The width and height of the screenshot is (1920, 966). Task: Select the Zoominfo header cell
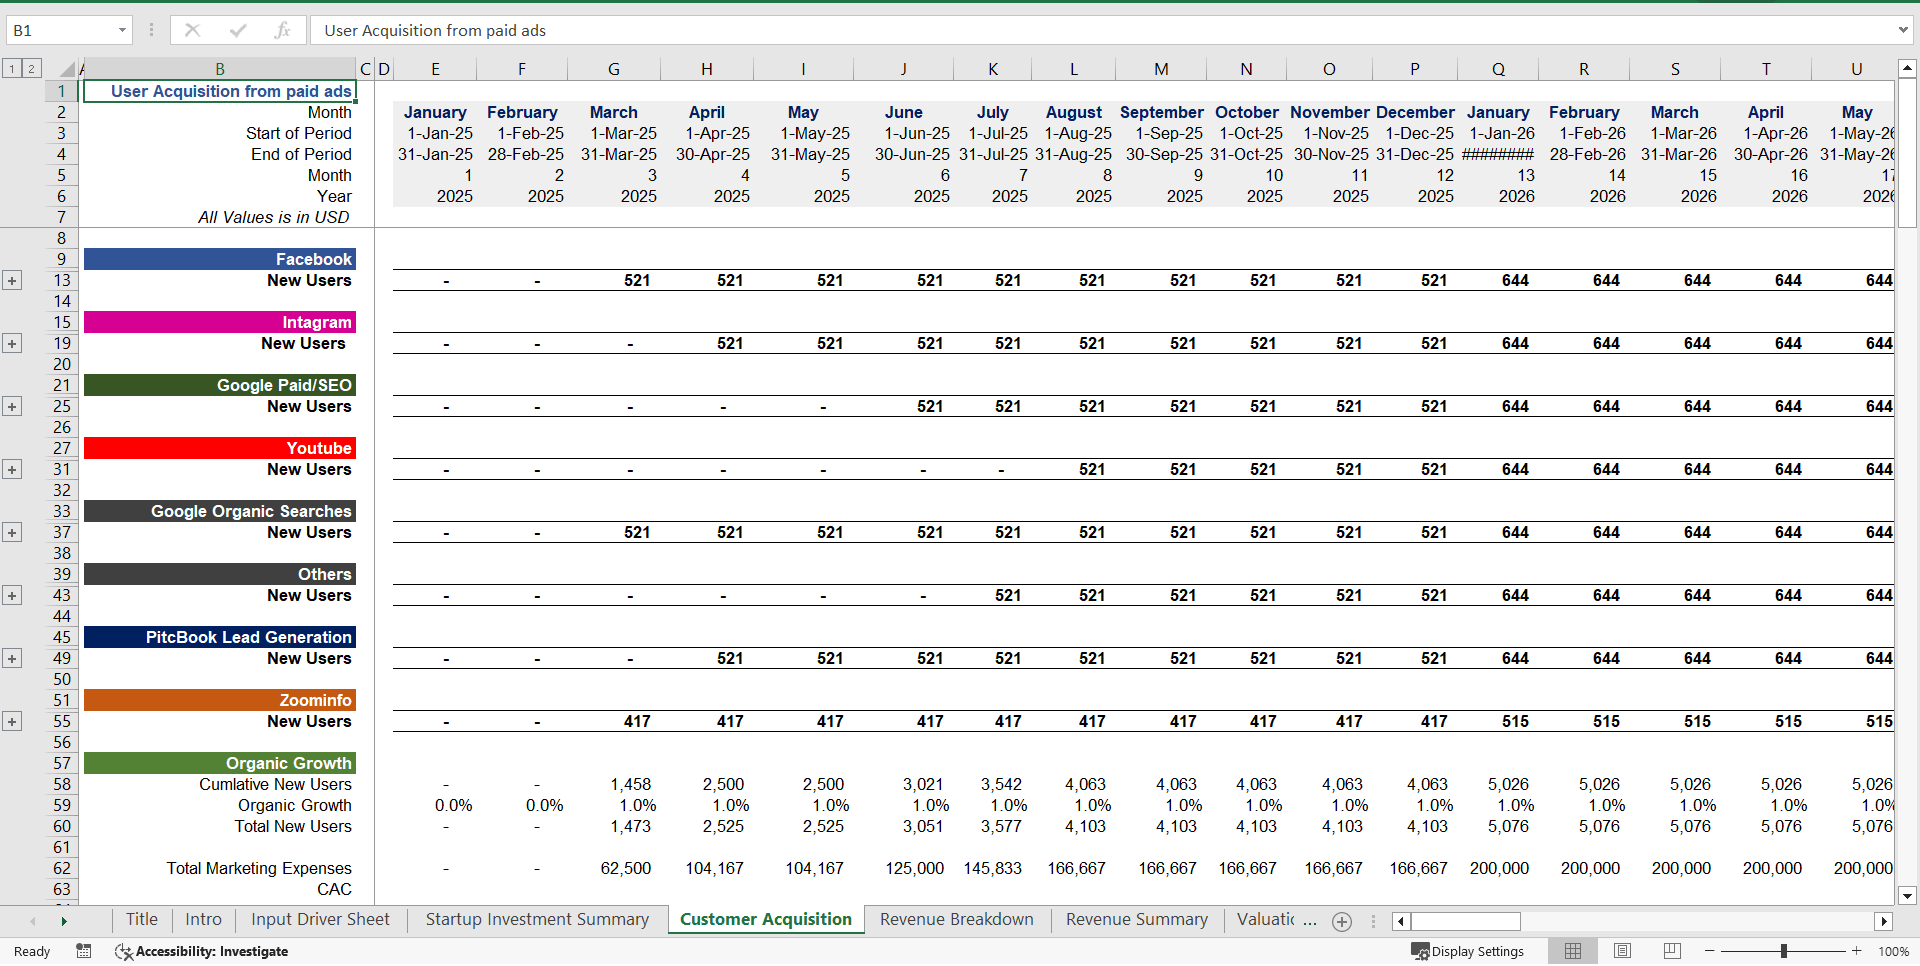[x=219, y=700]
